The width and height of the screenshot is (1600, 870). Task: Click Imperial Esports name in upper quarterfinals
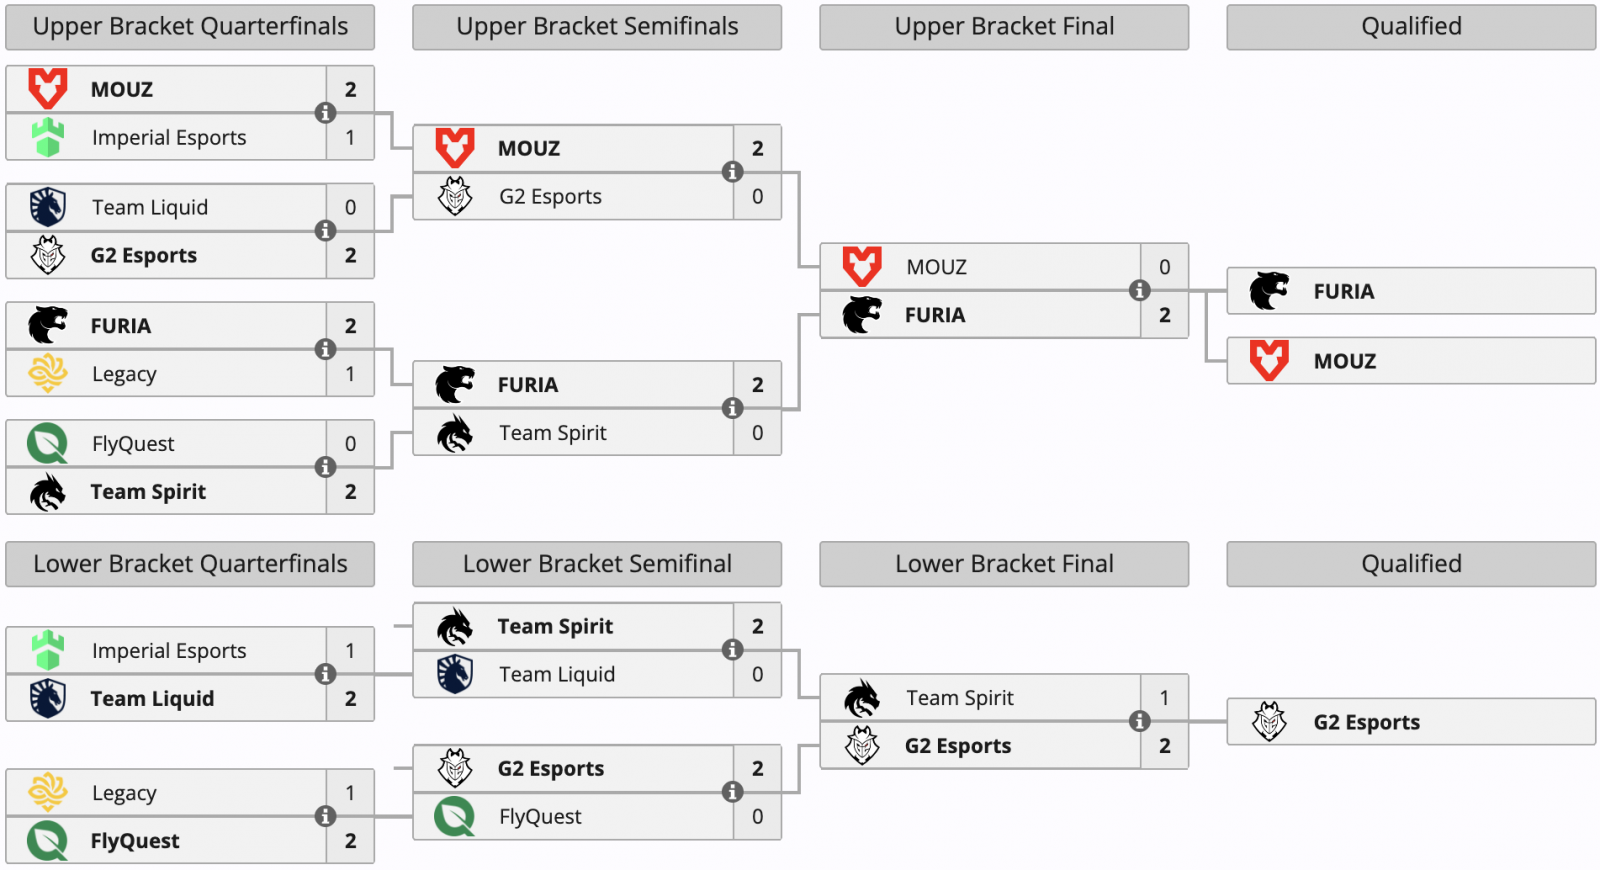click(169, 137)
